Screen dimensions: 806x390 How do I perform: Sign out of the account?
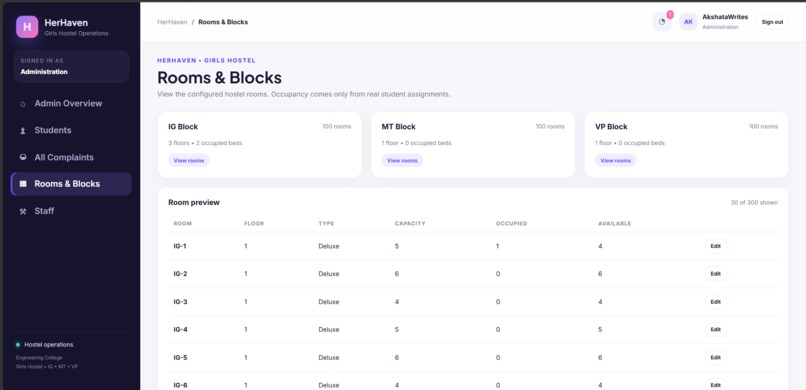tap(772, 22)
